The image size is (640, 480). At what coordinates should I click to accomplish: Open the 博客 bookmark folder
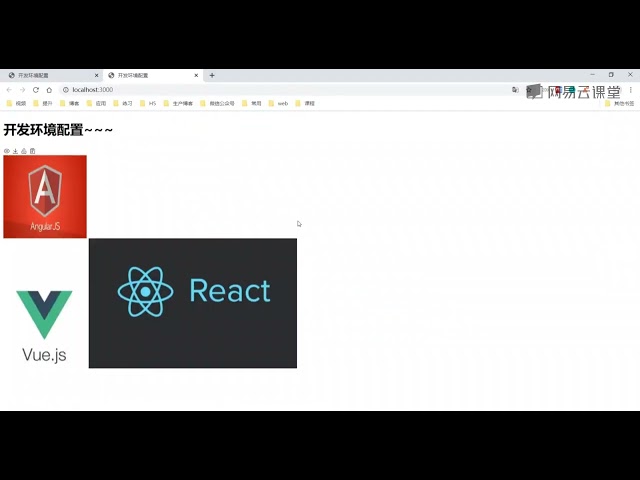point(69,104)
